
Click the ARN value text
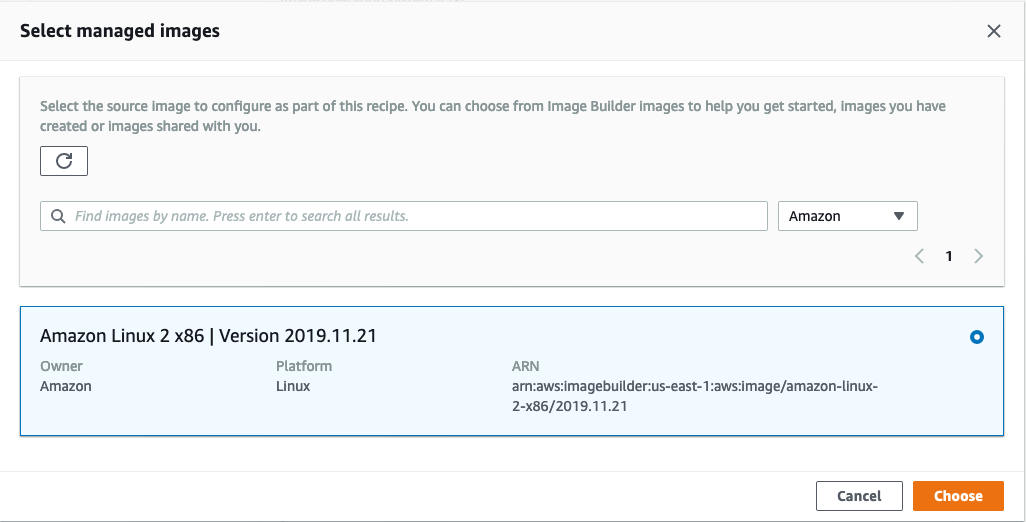pyautogui.click(x=694, y=396)
